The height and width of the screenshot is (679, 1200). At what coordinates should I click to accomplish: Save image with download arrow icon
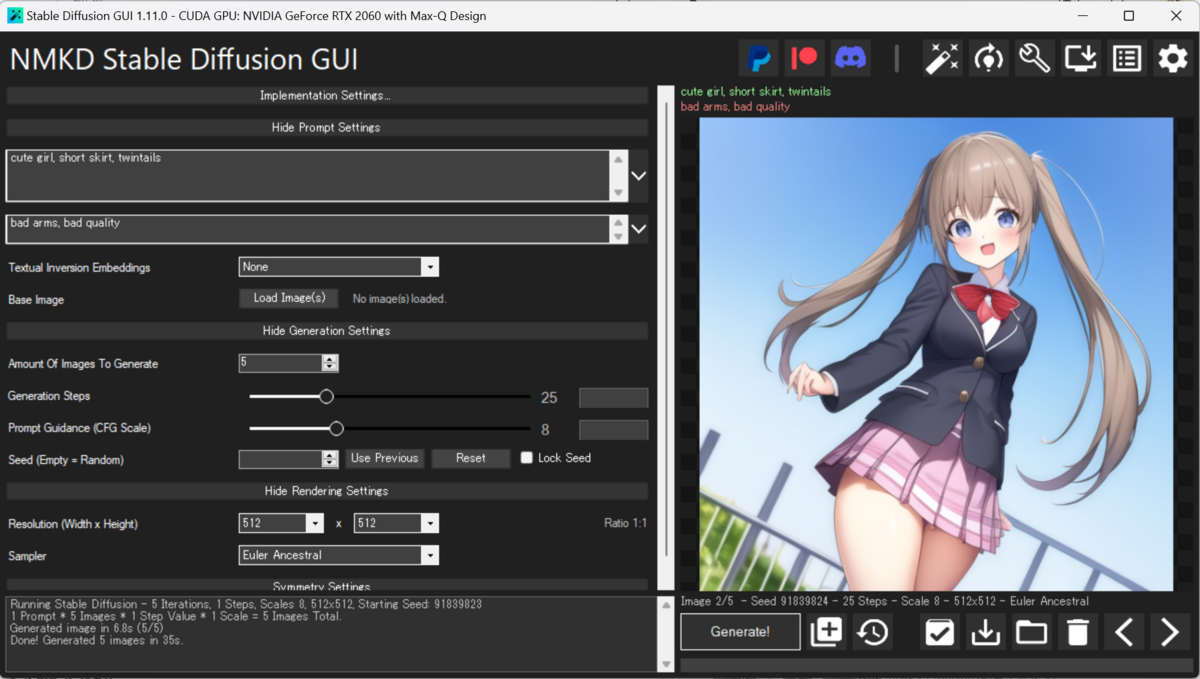[x=986, y=632]
